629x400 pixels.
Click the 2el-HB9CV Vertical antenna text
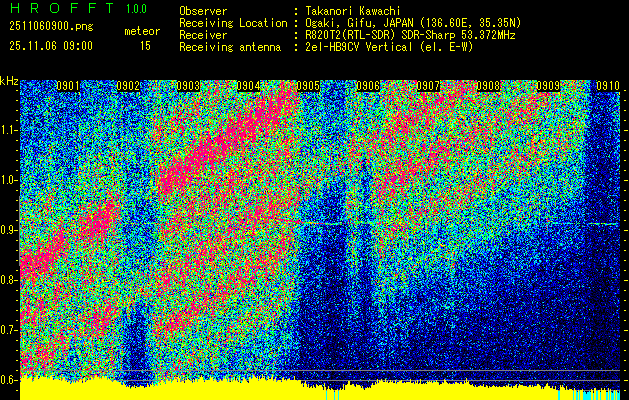[389, 47]
